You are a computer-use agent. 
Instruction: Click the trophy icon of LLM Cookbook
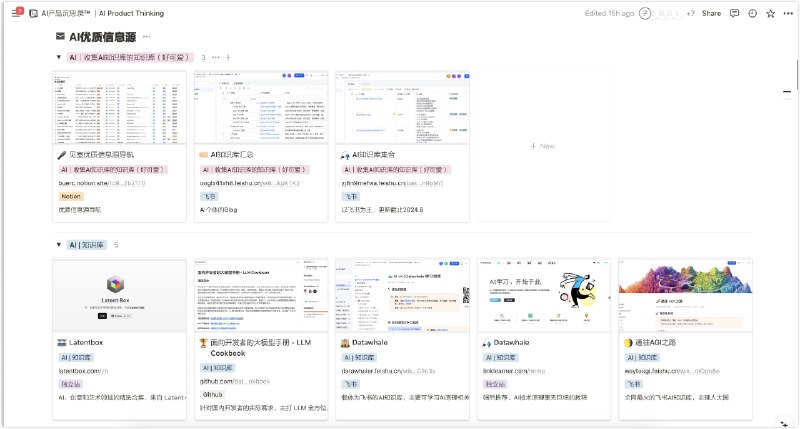pos(204,343)
